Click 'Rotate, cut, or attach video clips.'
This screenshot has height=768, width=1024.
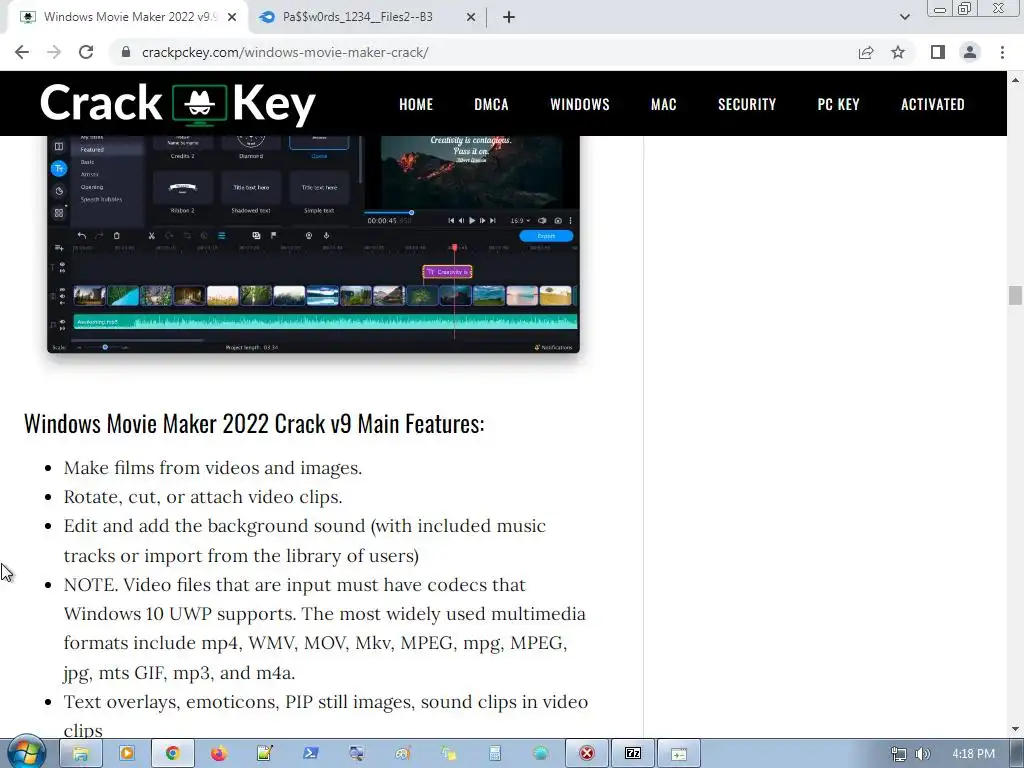click(x=203, y=497)
